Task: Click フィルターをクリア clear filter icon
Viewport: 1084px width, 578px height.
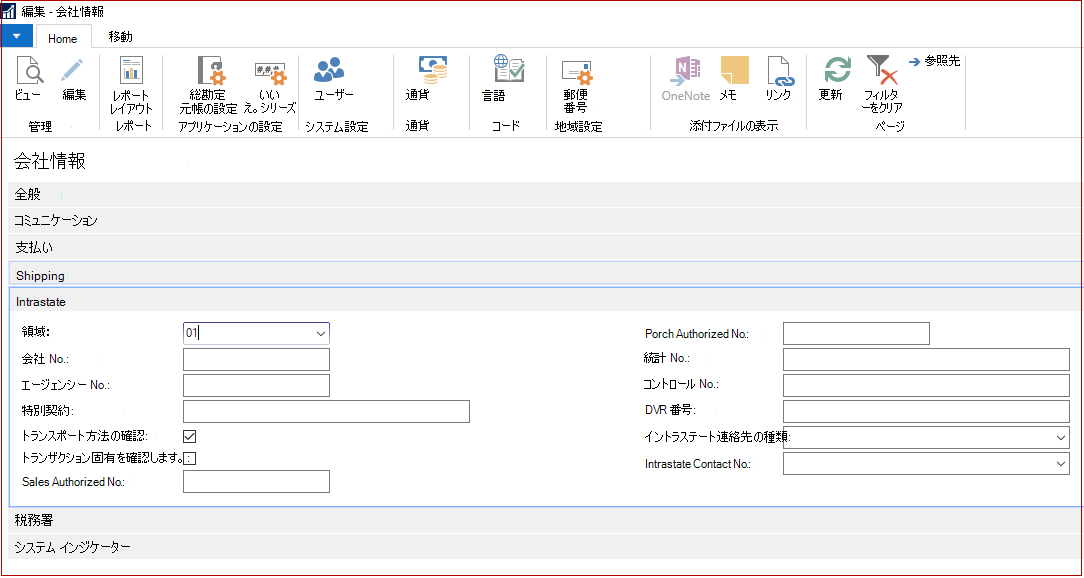Action: 881,71
